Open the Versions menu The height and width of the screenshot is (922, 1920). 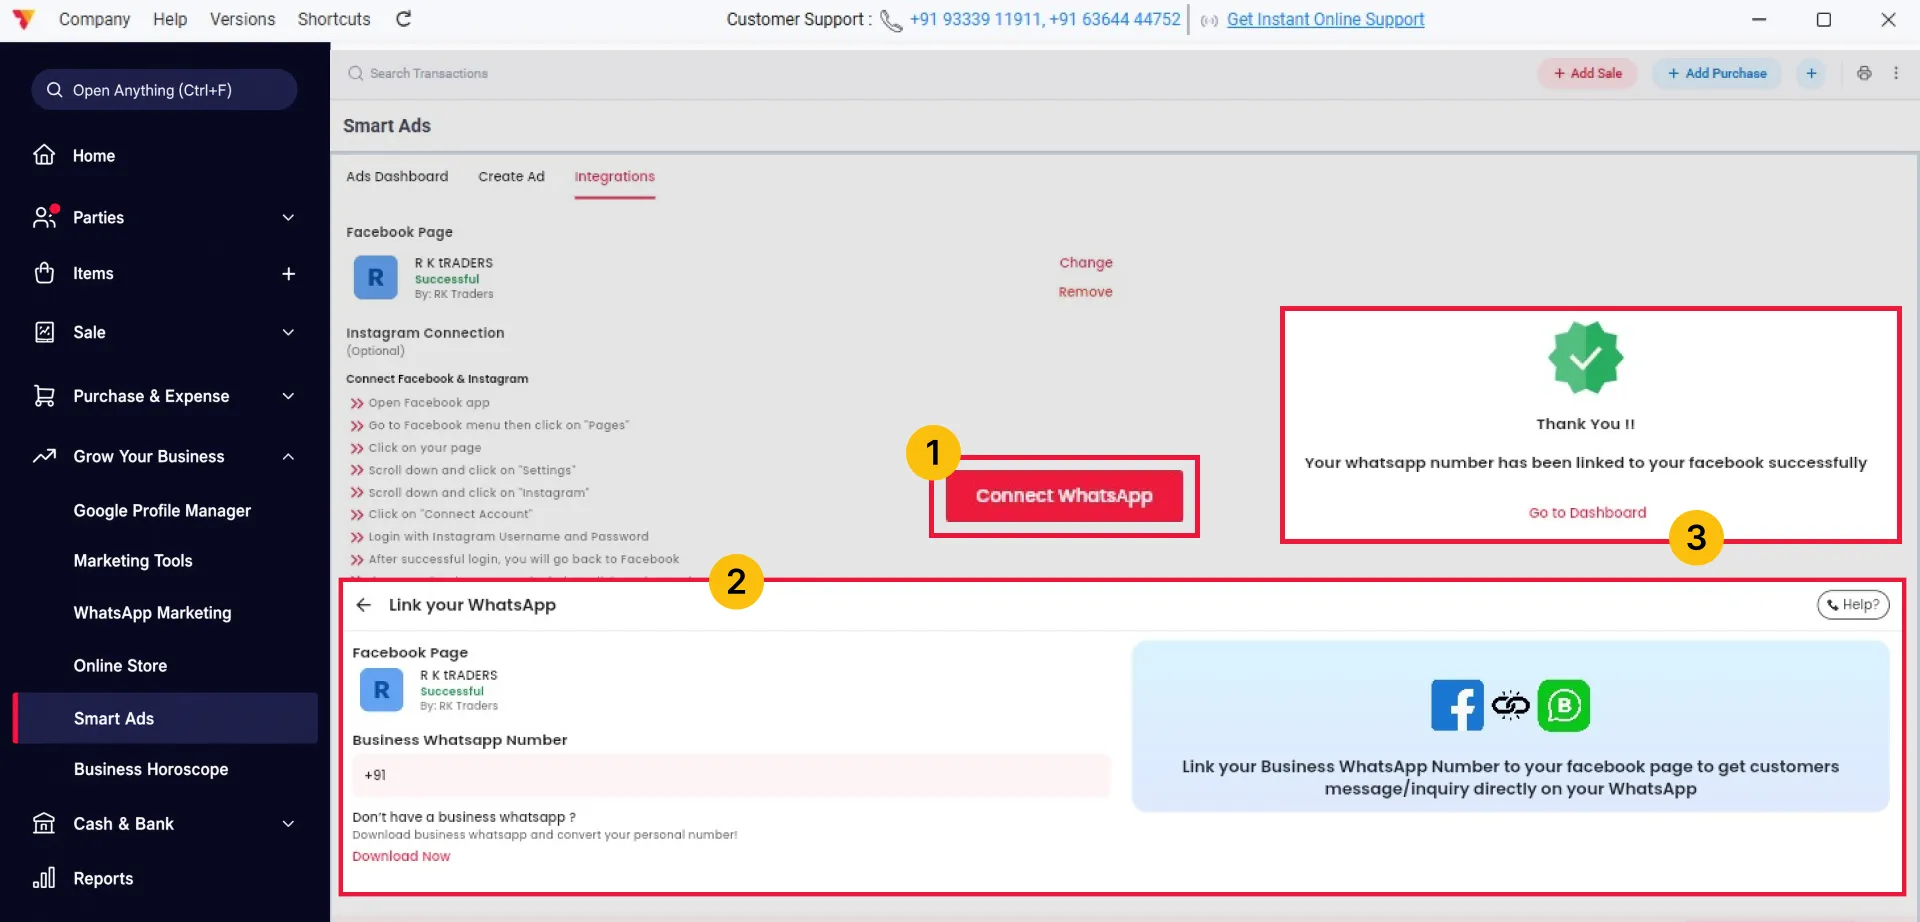coord(242,19)
